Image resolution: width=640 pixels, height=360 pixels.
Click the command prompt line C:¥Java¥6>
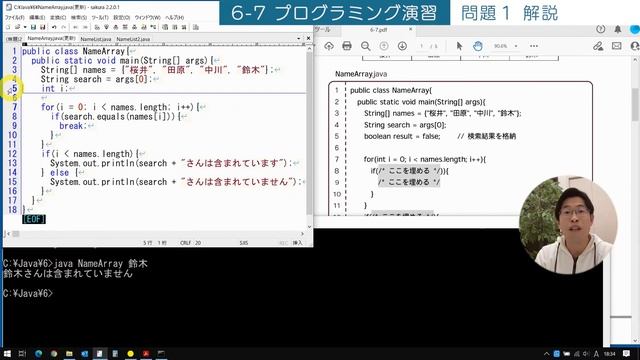point(28,293)
